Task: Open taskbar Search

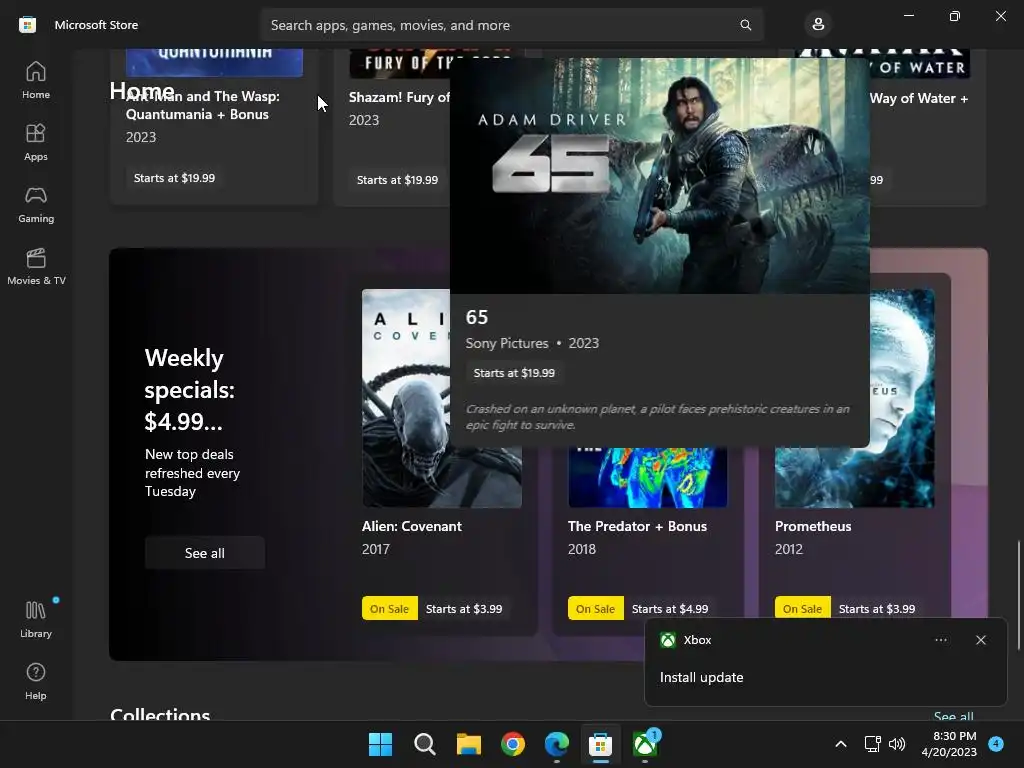Action: click(x=424, y=744)
